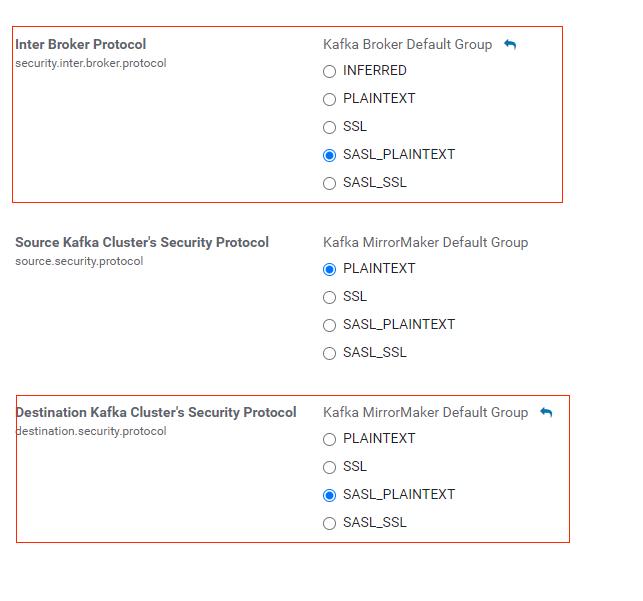Choose SSL for source Kafka cluster
This screenshot has height=601, width=643.
tap(329, 297)
